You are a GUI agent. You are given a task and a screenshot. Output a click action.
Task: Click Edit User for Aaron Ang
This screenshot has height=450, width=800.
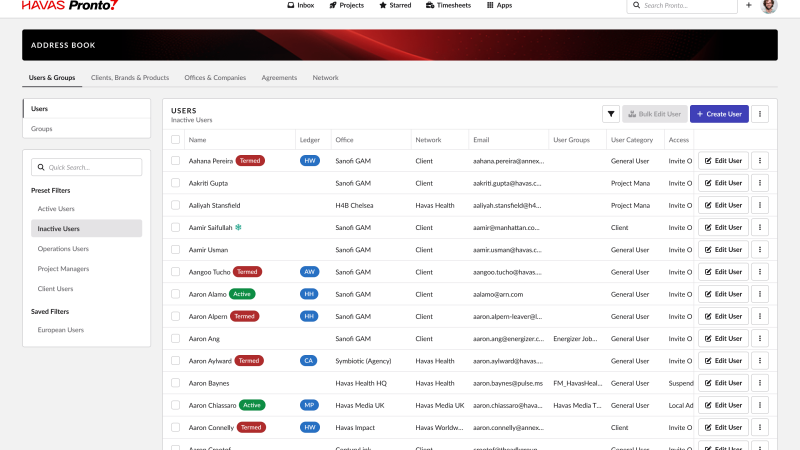tap(723, 339)
